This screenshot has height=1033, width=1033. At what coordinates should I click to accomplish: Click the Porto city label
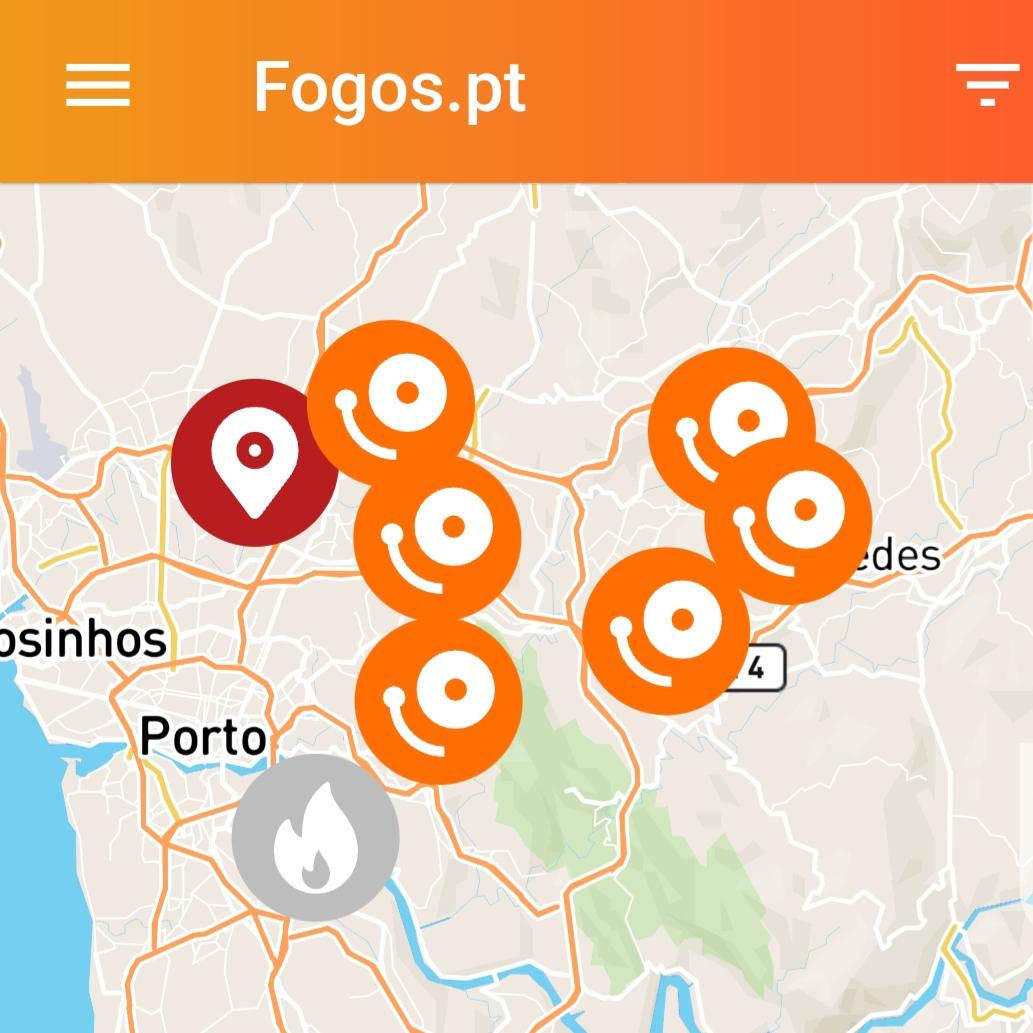pyautogui.click(x=203, y=736)
